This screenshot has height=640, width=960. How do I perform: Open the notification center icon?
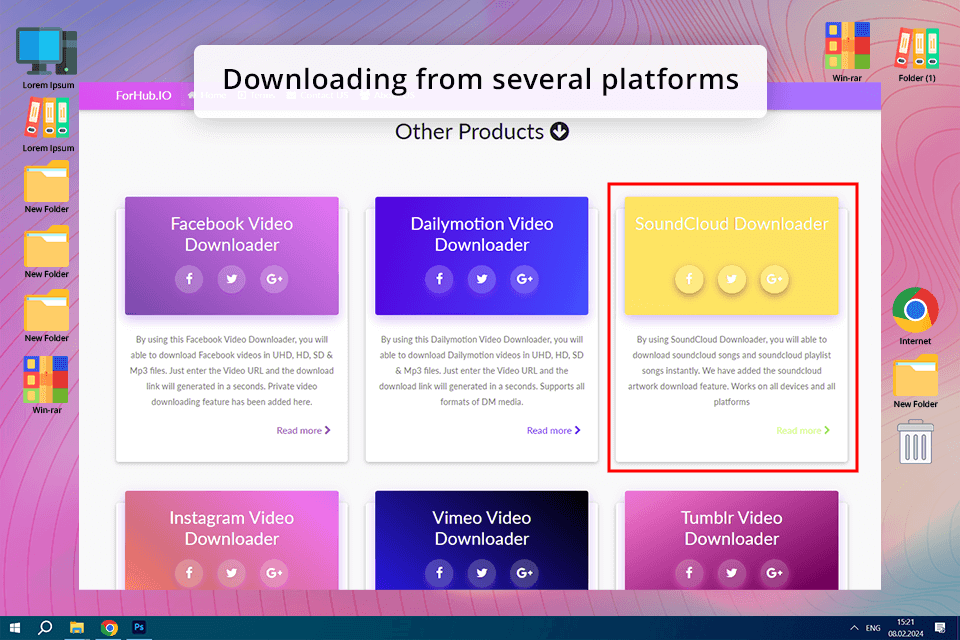940,628
